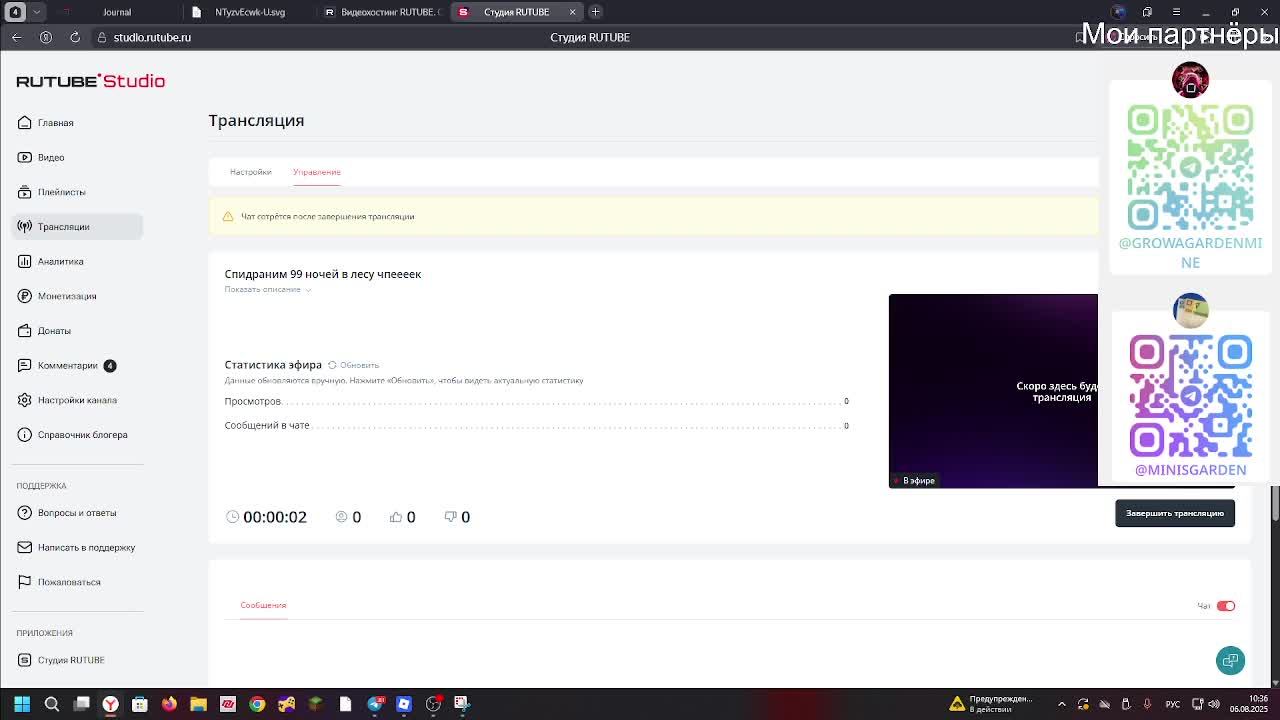1280x720 pixels.
Task: Click the comments badge showing 4
Action: [110, 365]
